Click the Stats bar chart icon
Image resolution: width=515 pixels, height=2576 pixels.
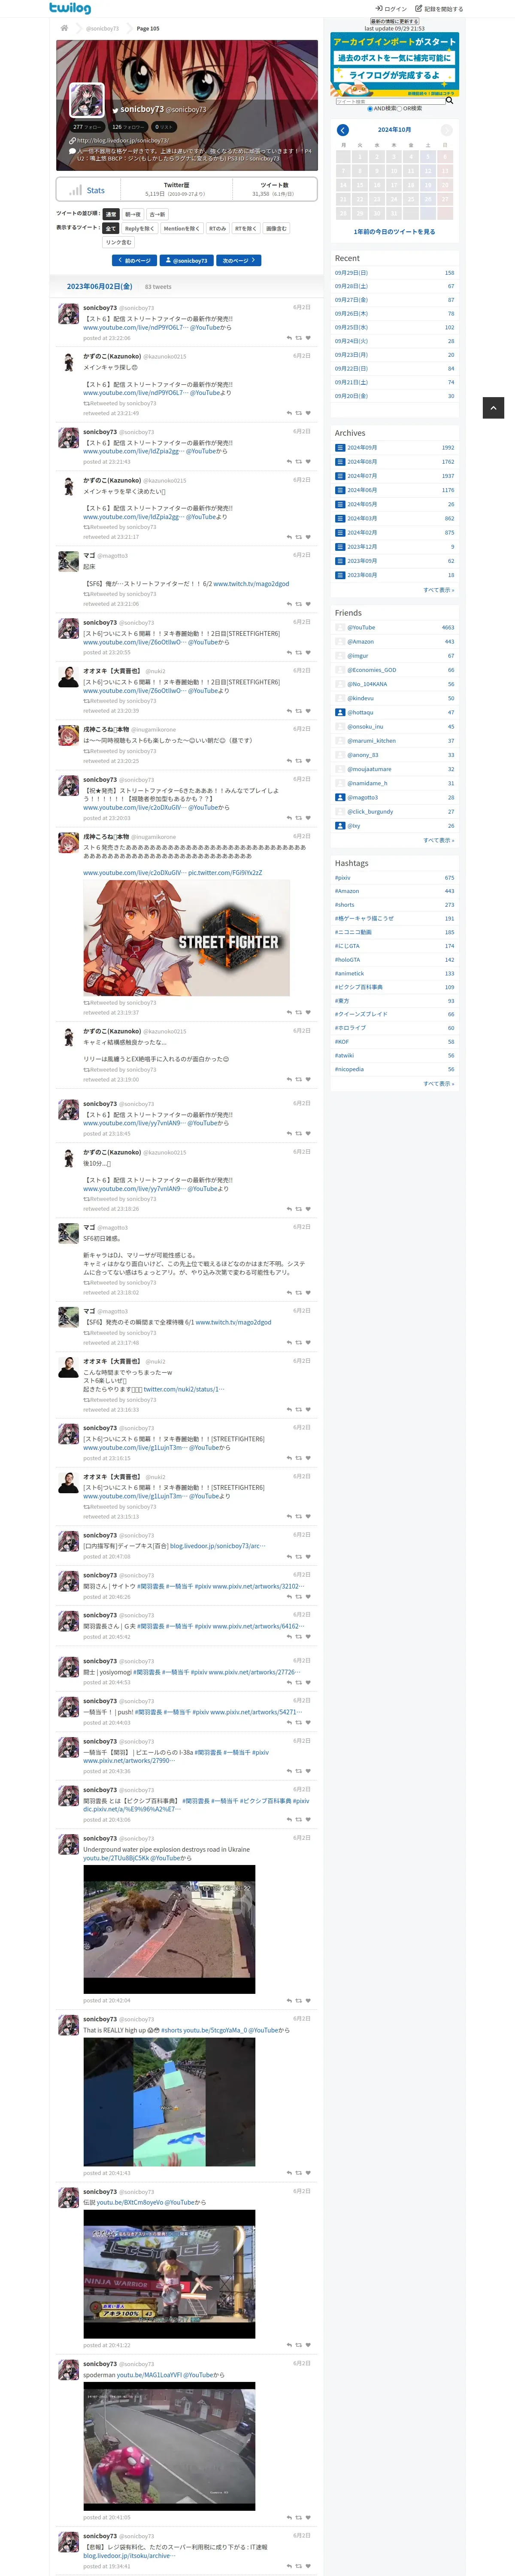[x=76, y=190]
